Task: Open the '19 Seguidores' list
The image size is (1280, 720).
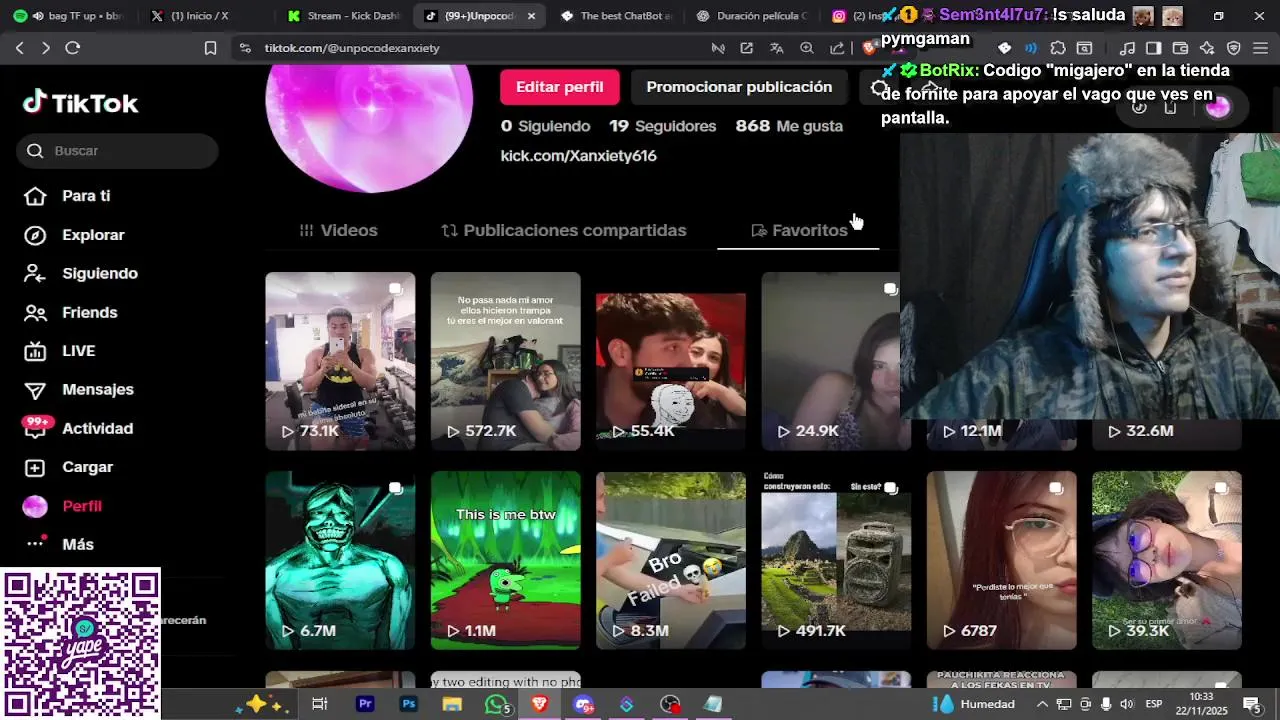Action: 663,126
